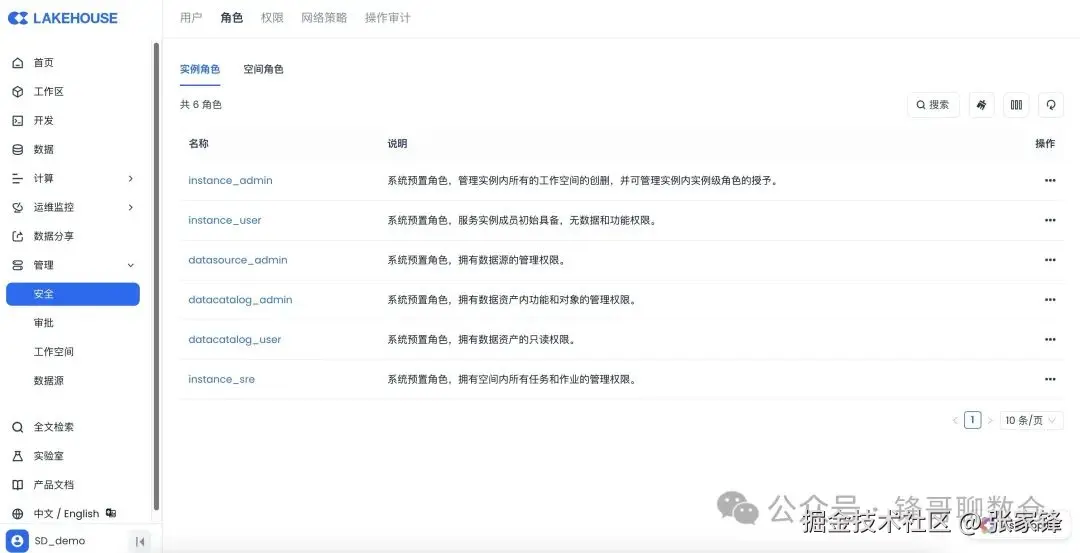Select page 1 in pagination
This screenshot has height=553, width=1080.
pos(973,420)
